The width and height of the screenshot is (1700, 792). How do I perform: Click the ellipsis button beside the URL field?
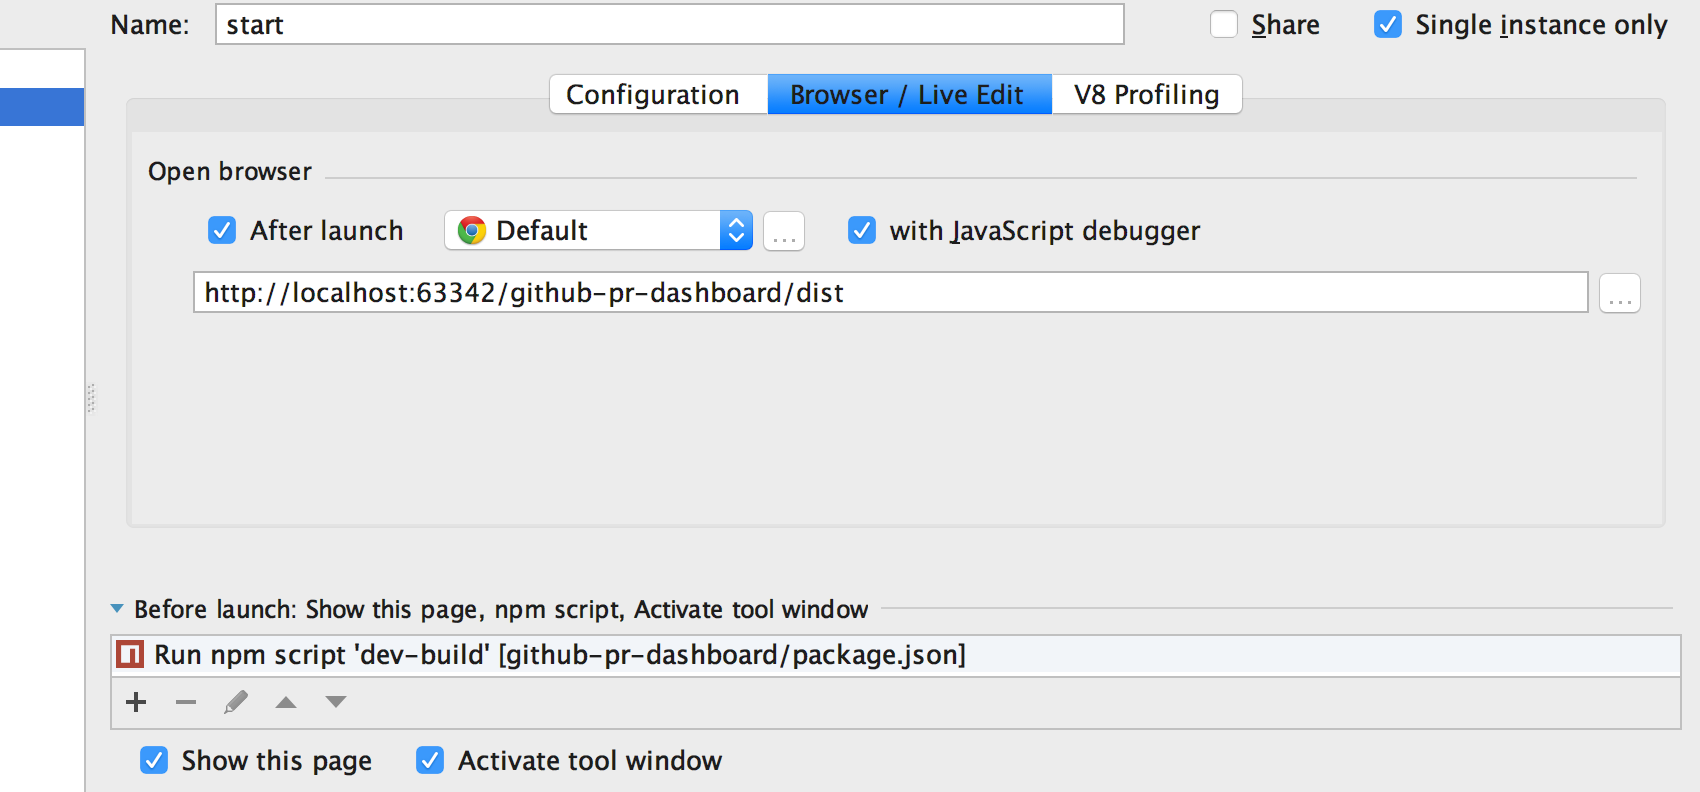pos(1619,293)
